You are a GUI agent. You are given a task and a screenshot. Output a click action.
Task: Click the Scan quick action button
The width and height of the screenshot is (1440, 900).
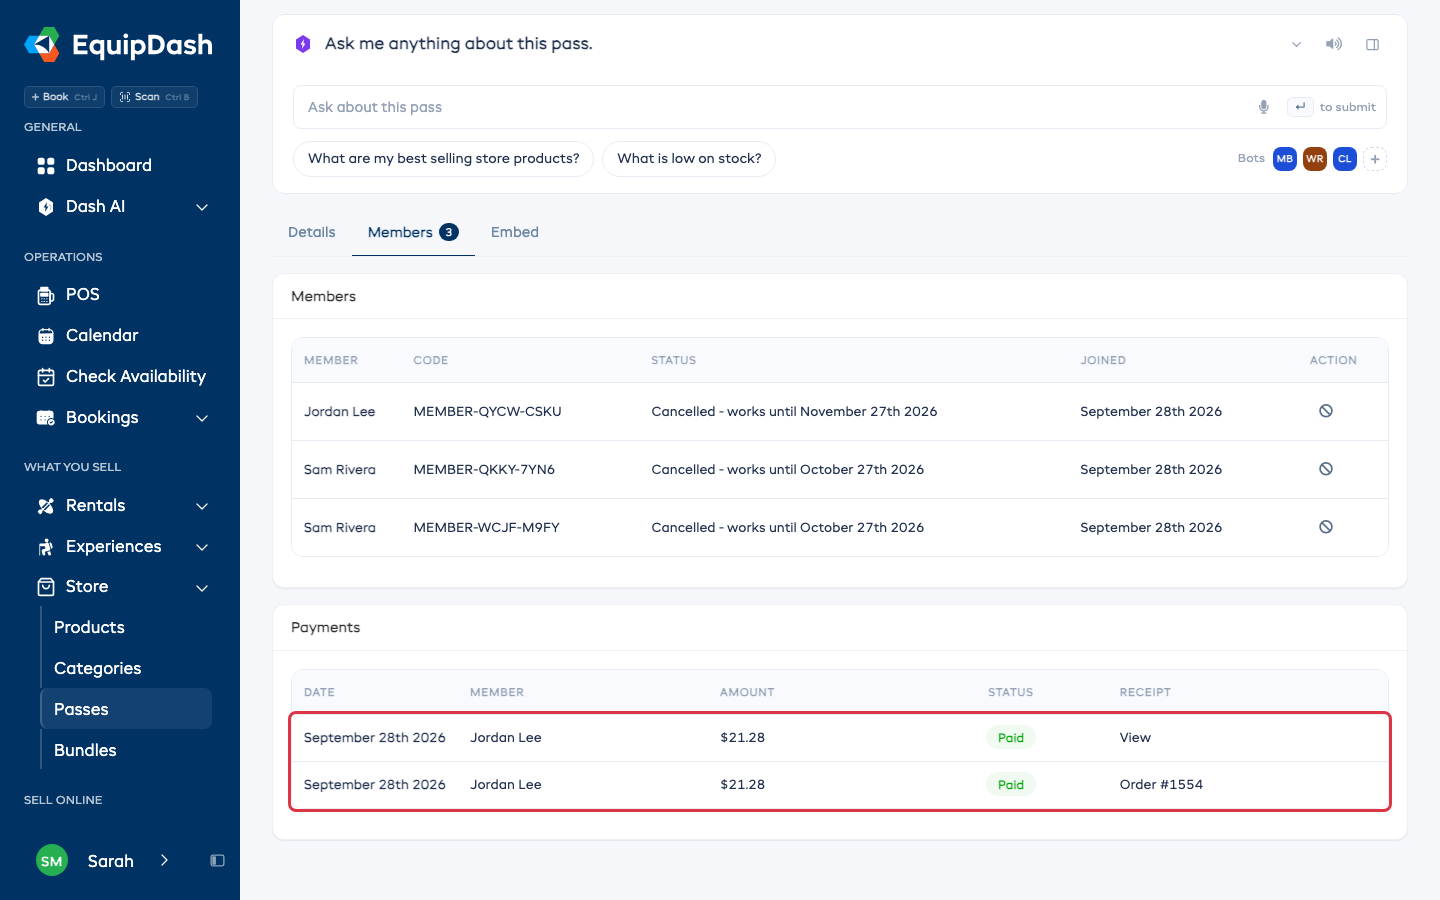pos(154,97)
